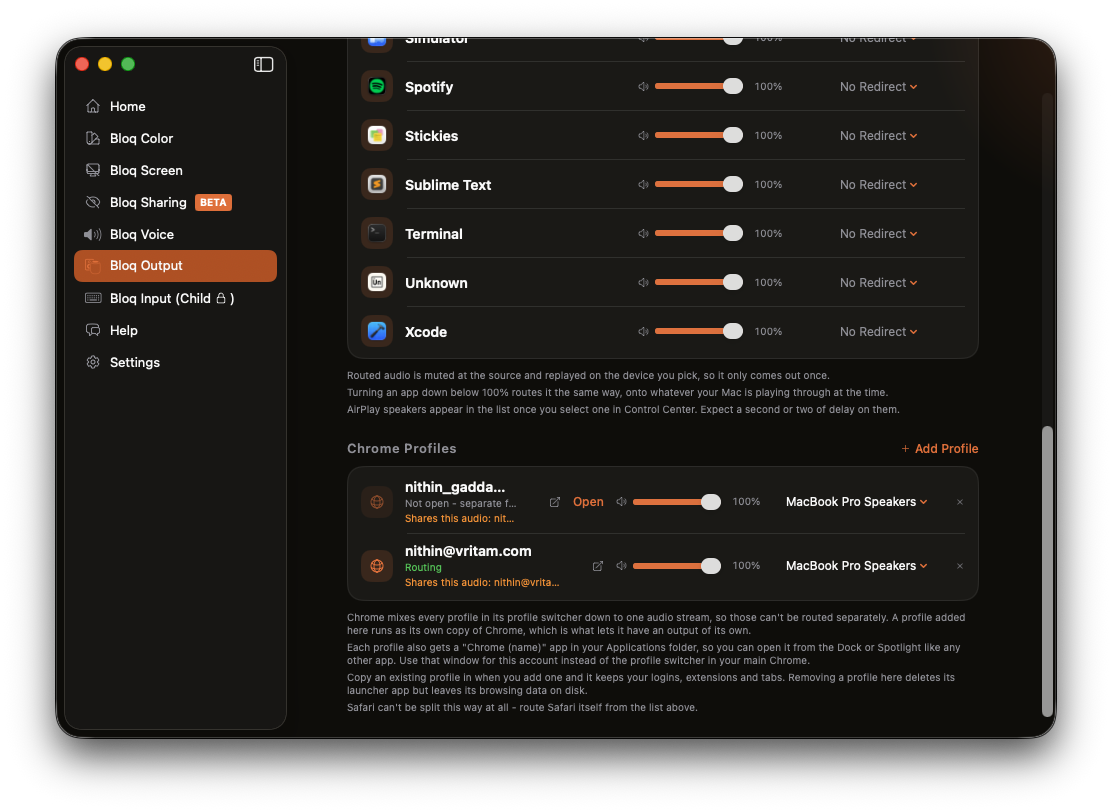Image resolution: width=1112 pixels, height=812 pixels.
Task: Open Bloq Screen section
Action: [175, 170]
